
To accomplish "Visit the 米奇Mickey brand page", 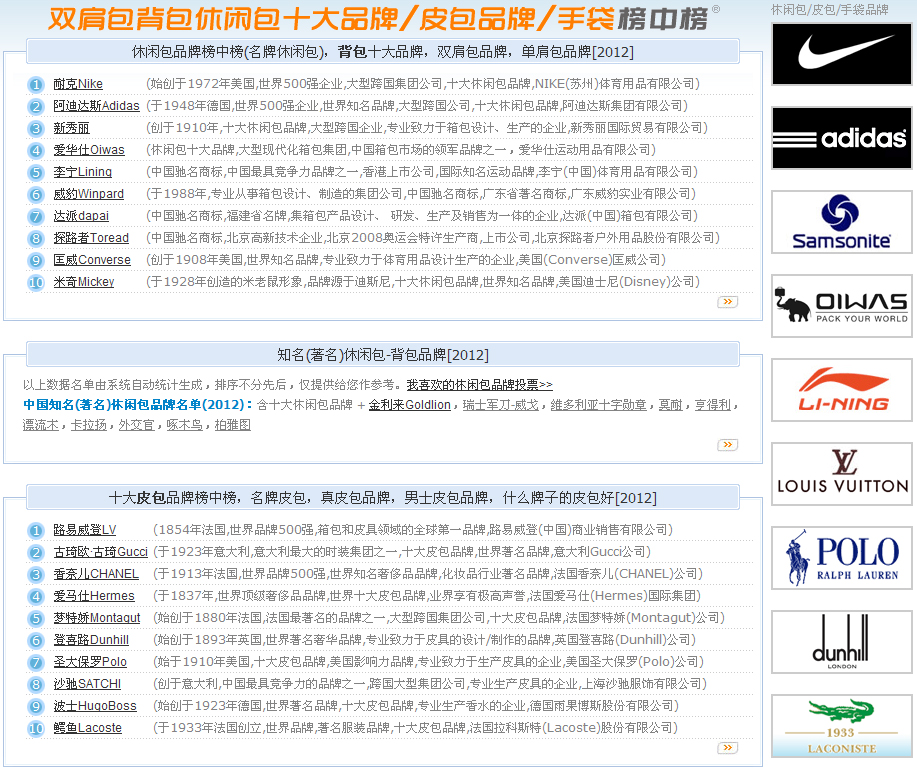I will click(x=84, y=282).
